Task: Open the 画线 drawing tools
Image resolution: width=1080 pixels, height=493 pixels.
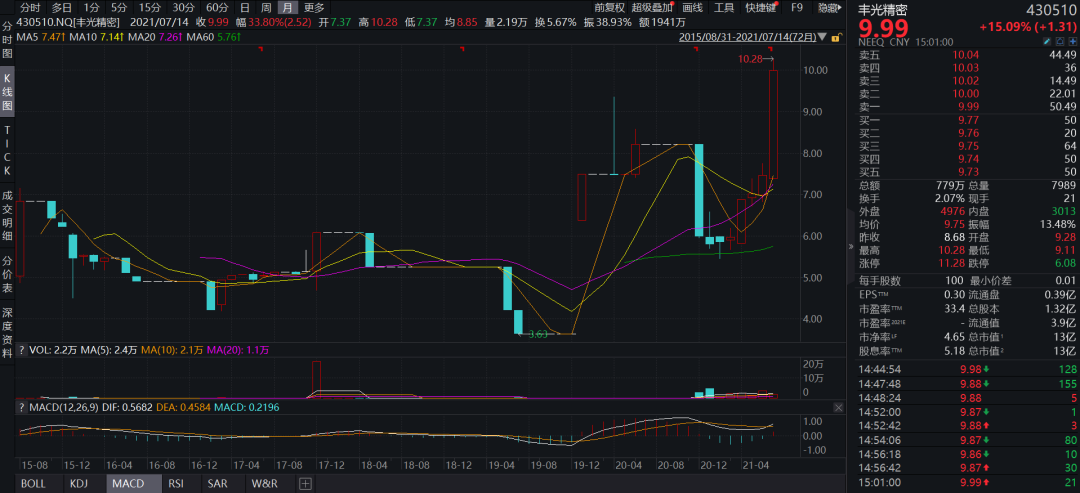Action: (692, 7)
